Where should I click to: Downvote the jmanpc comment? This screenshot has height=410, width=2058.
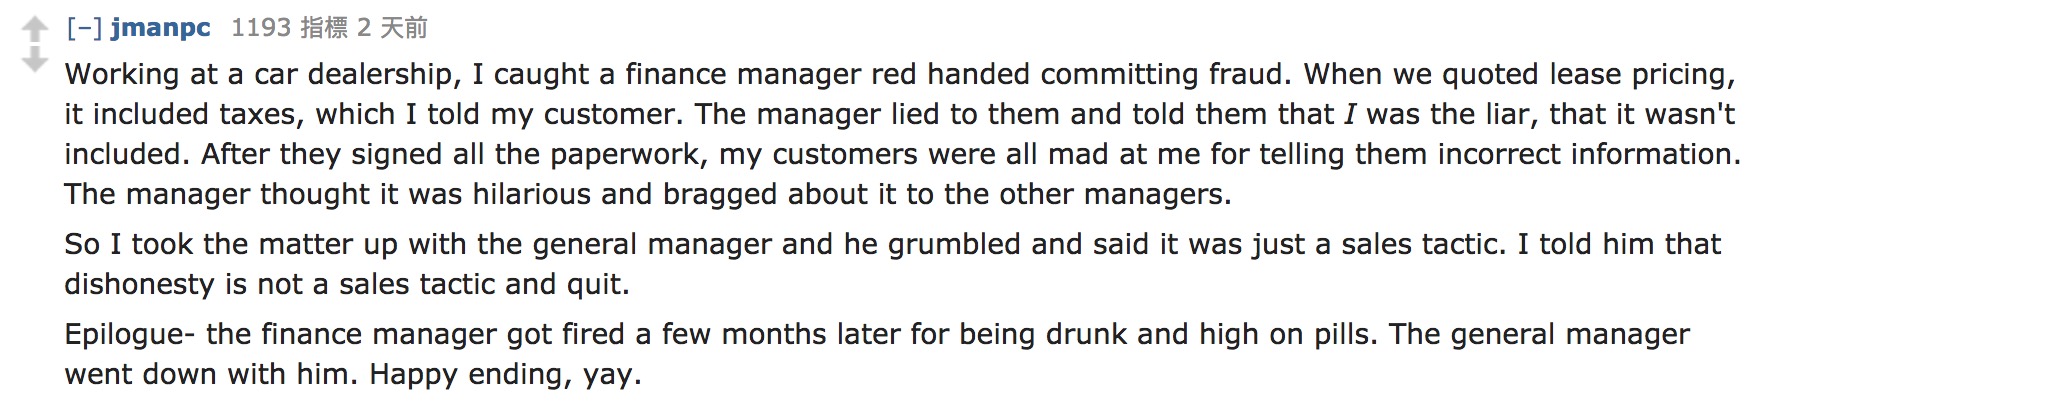35,60
